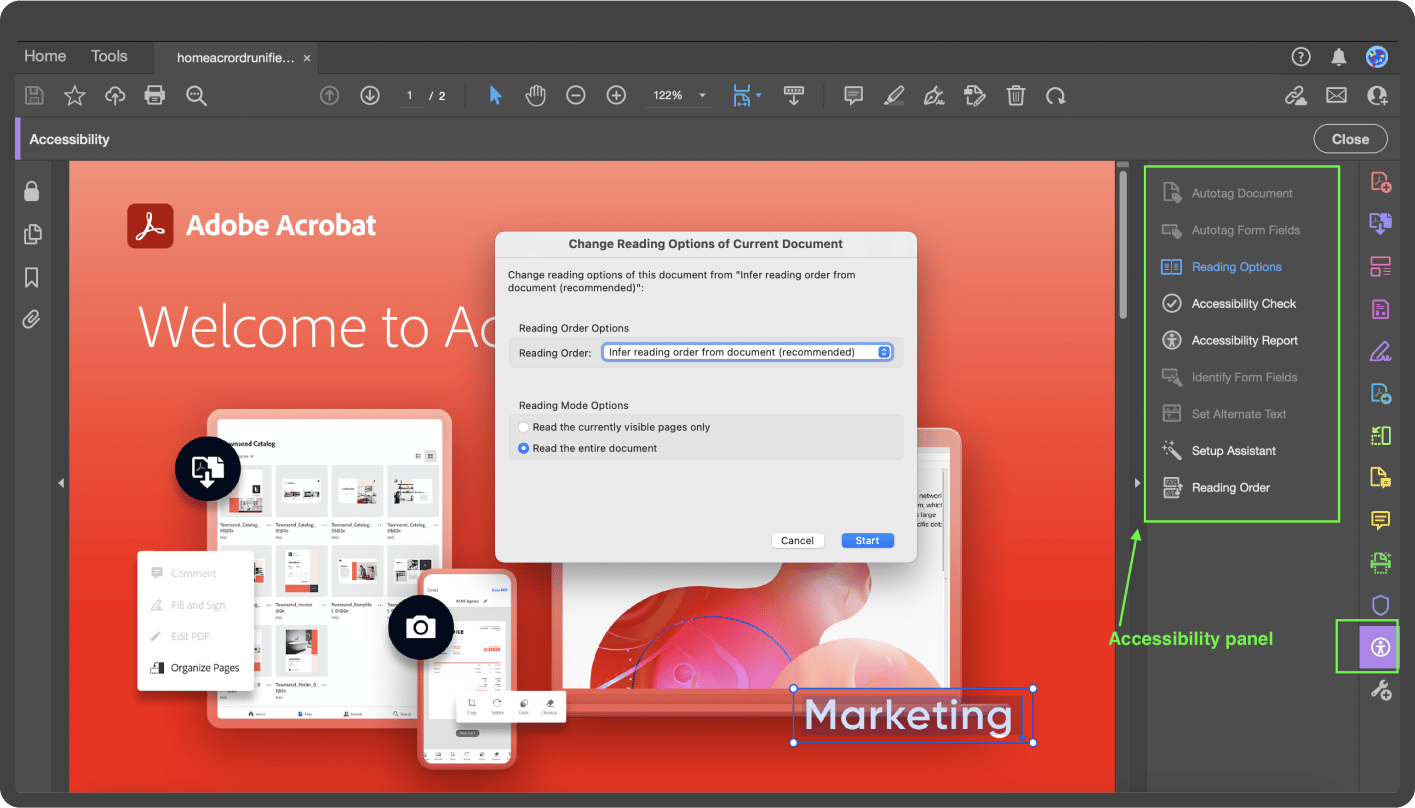Open Accessibility Check in panel

tap(1243, 304)
